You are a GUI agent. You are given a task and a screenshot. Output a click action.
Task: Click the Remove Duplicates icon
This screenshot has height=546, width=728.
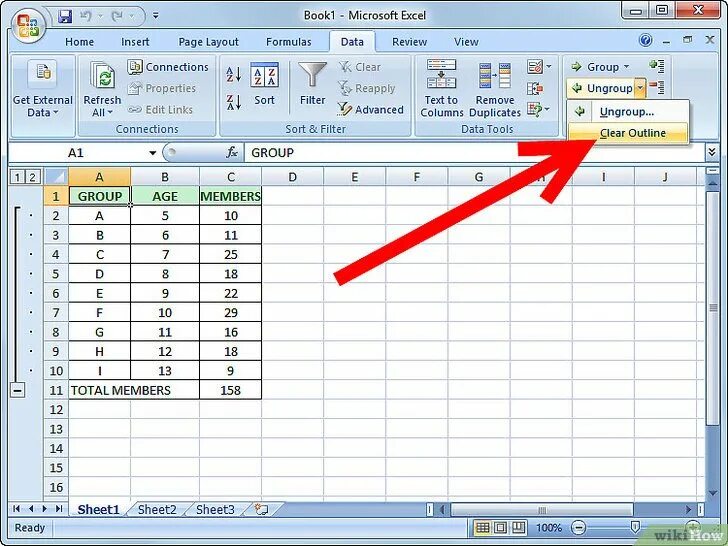pyautogui.click(x=495, y=75)
